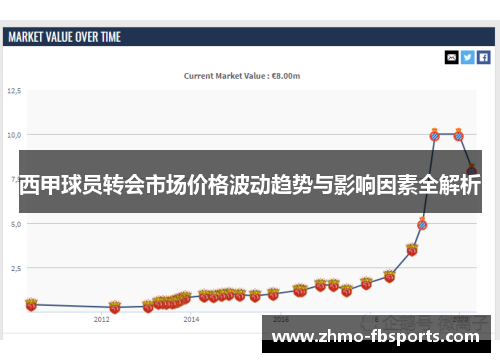Click the crest marker just below 5,0
This screenshot has height=362, width=500.
point(412,249)
